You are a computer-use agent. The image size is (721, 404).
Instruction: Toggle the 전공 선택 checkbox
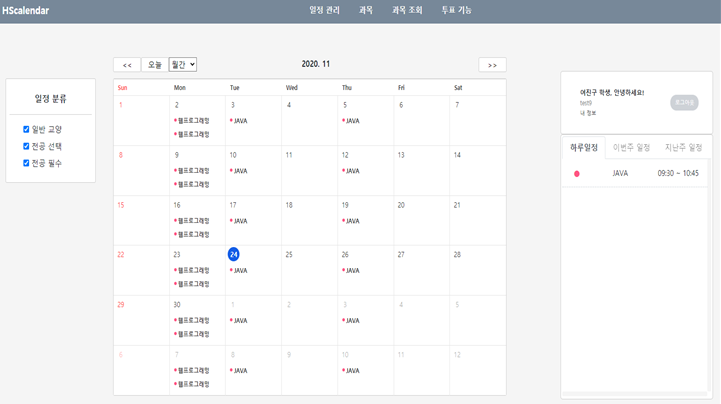[x=26, y=146]
